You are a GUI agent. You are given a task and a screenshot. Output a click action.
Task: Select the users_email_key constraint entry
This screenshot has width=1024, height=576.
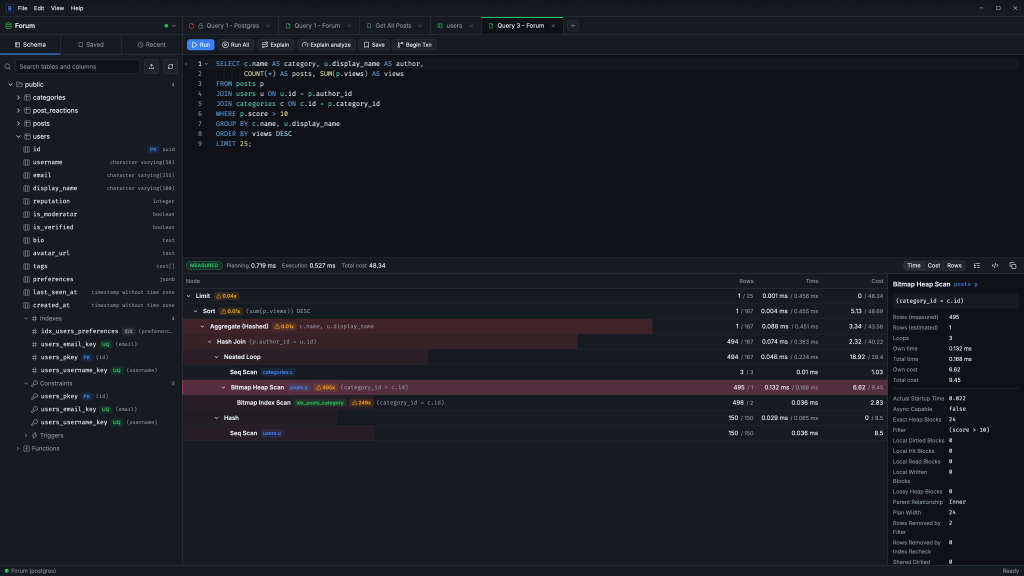(91, 409)
